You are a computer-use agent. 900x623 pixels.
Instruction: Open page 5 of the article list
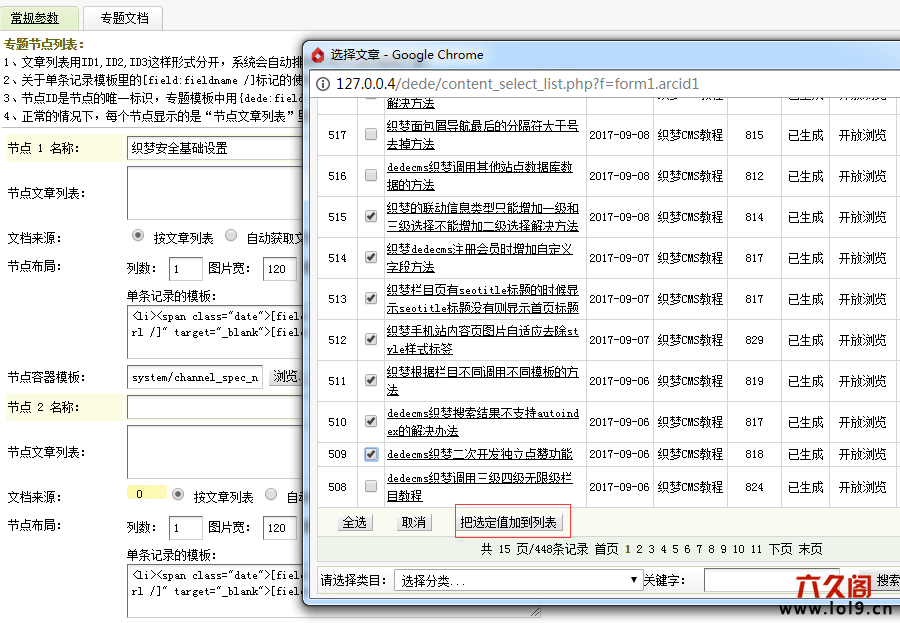click(x=675, y=549)
